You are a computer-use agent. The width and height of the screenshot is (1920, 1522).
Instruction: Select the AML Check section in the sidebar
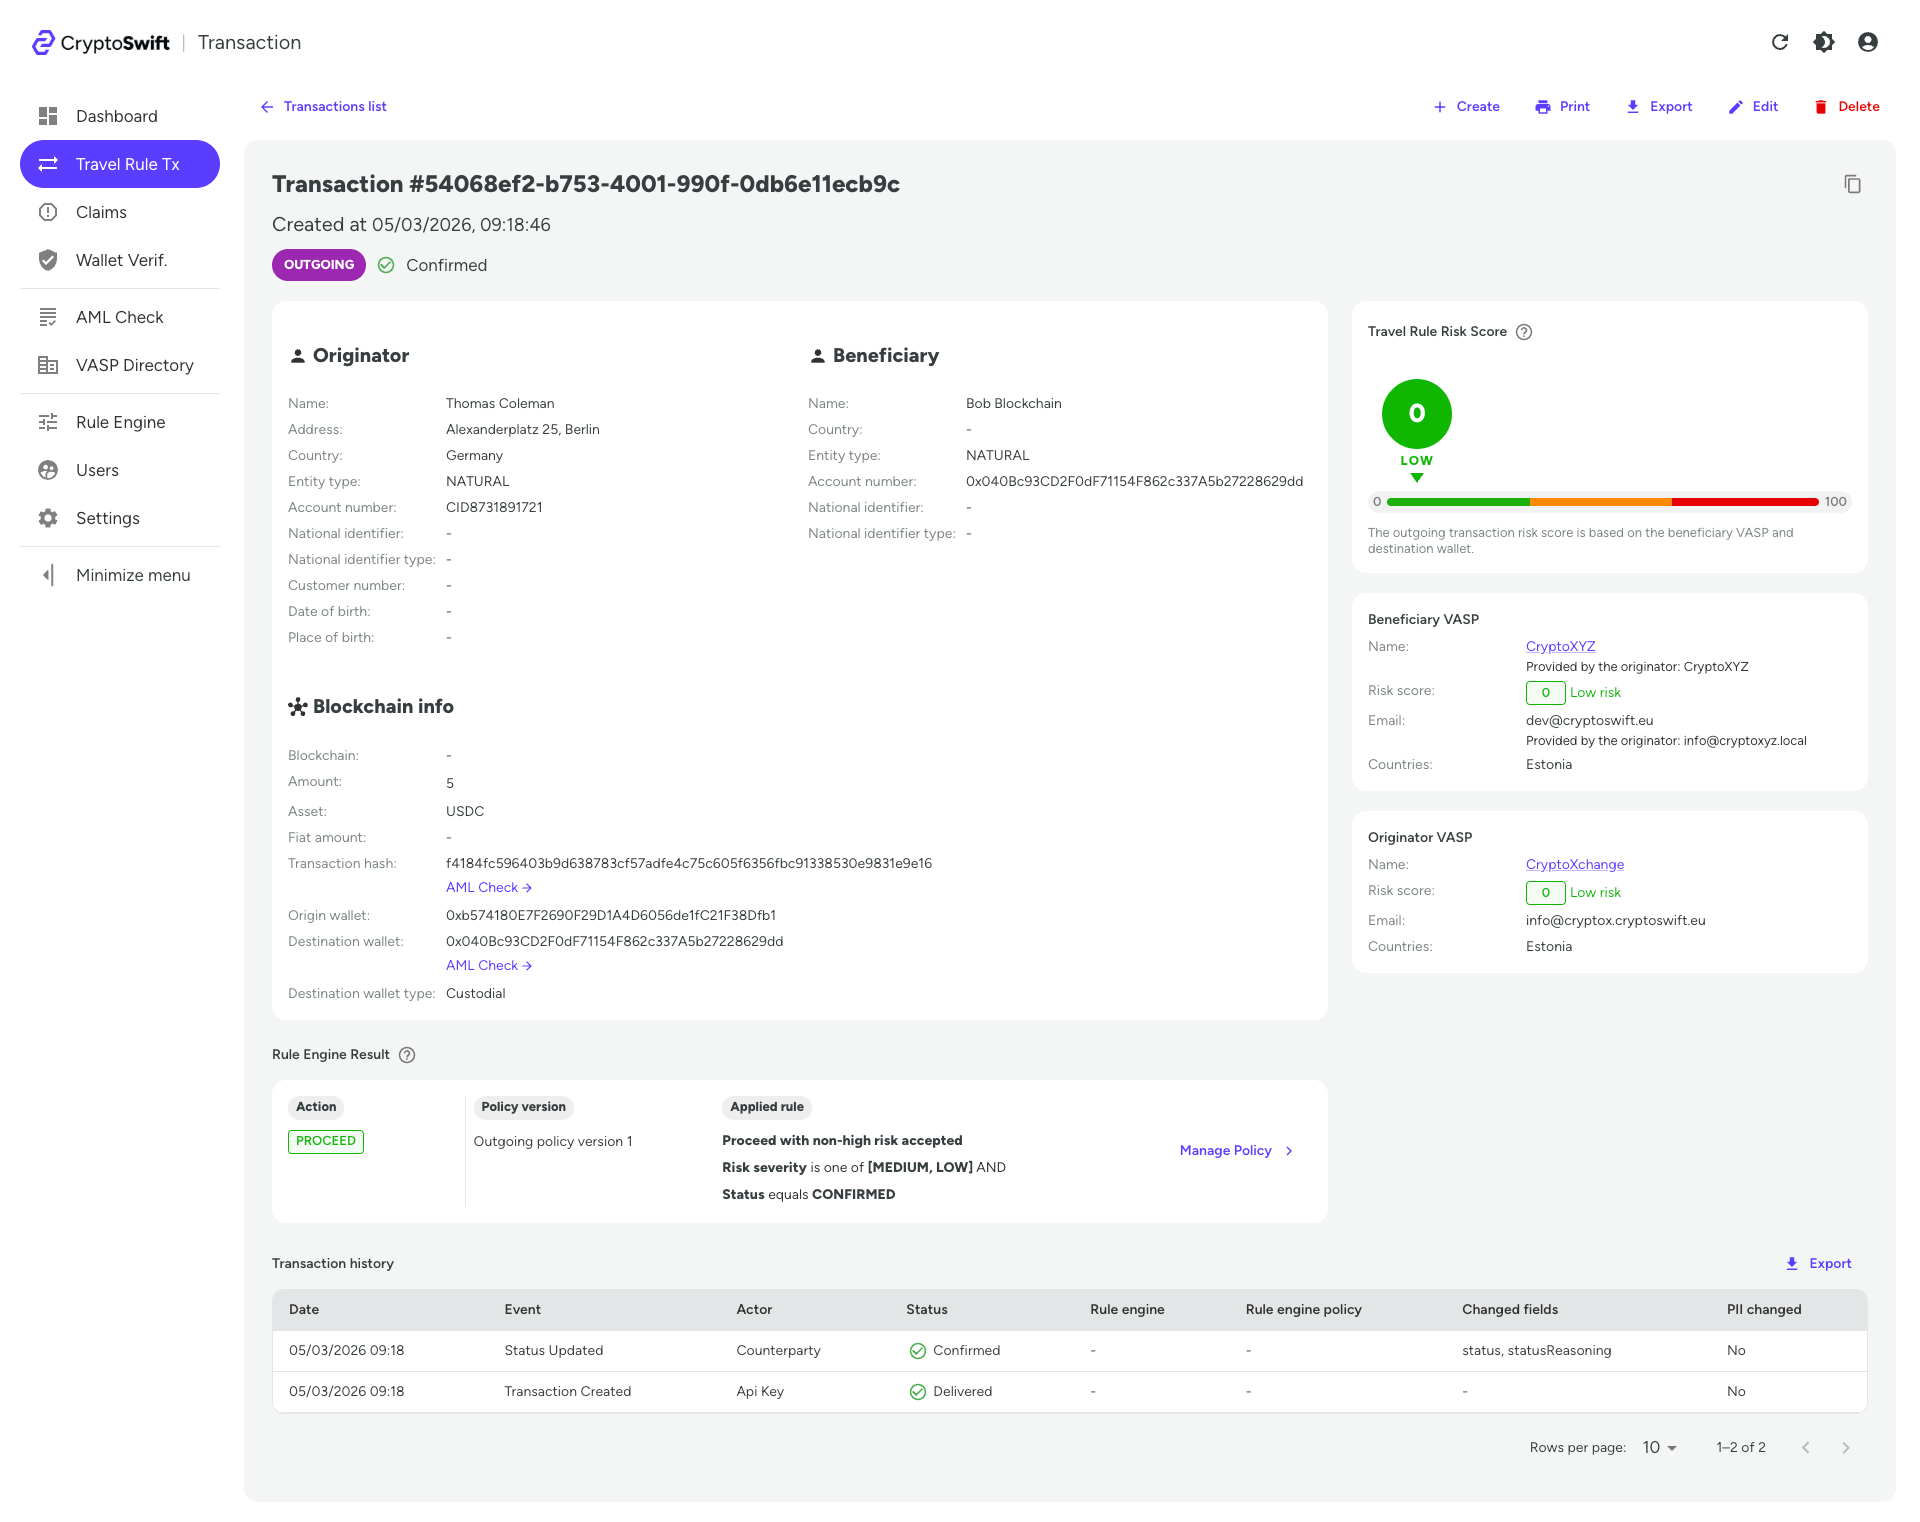point(119,316)
